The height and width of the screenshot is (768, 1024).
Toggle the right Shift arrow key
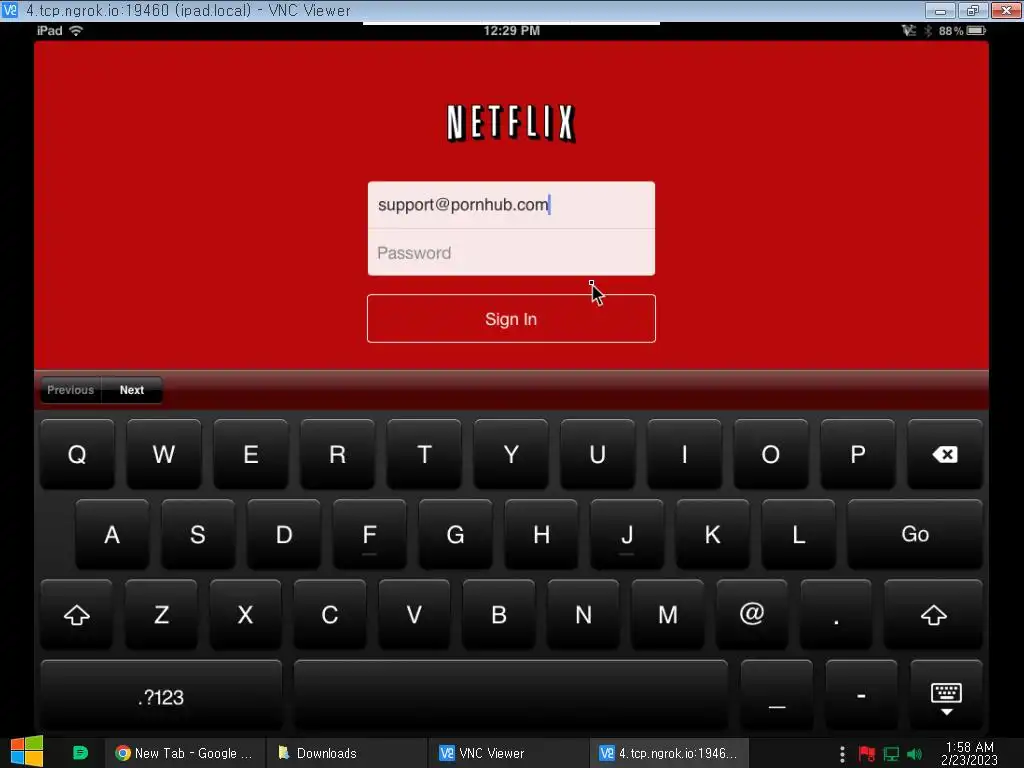point(933,615)
